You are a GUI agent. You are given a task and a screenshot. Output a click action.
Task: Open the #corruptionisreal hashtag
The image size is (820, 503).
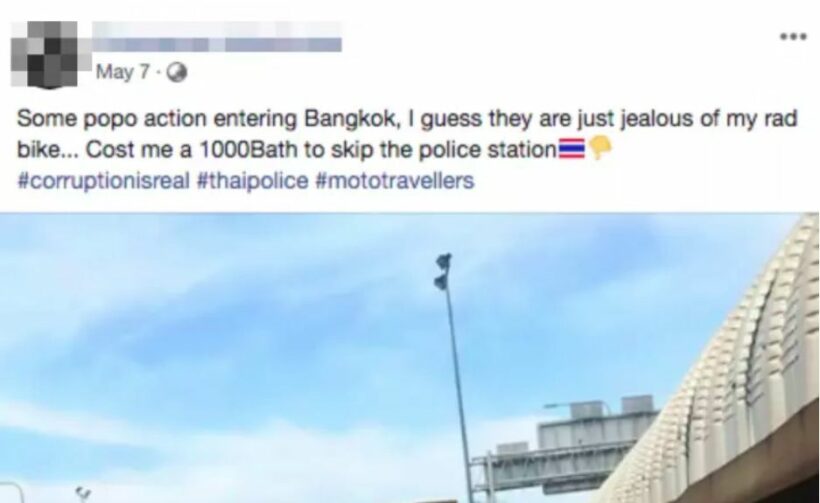(x=103, y=181)
